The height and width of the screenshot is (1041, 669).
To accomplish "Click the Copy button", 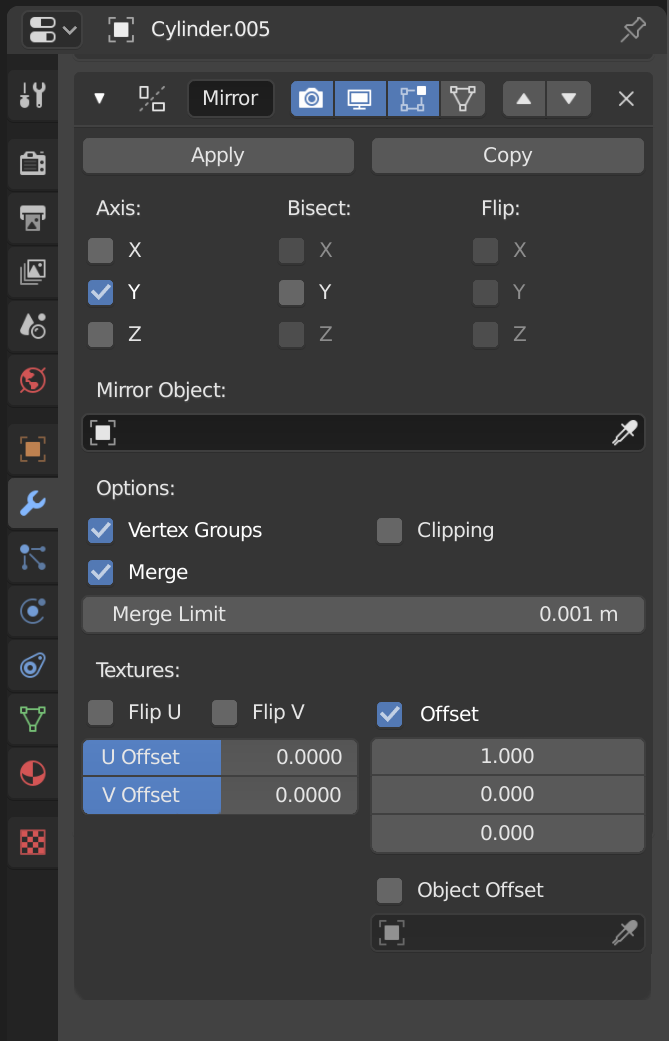I will (508, 155).
